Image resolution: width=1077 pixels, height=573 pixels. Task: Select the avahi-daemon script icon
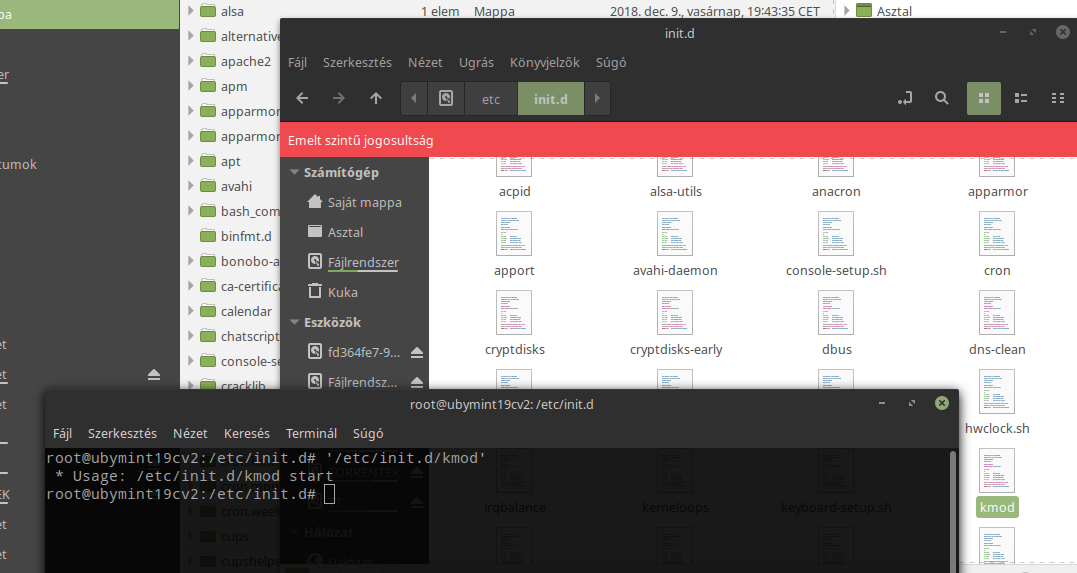[675, 234]
